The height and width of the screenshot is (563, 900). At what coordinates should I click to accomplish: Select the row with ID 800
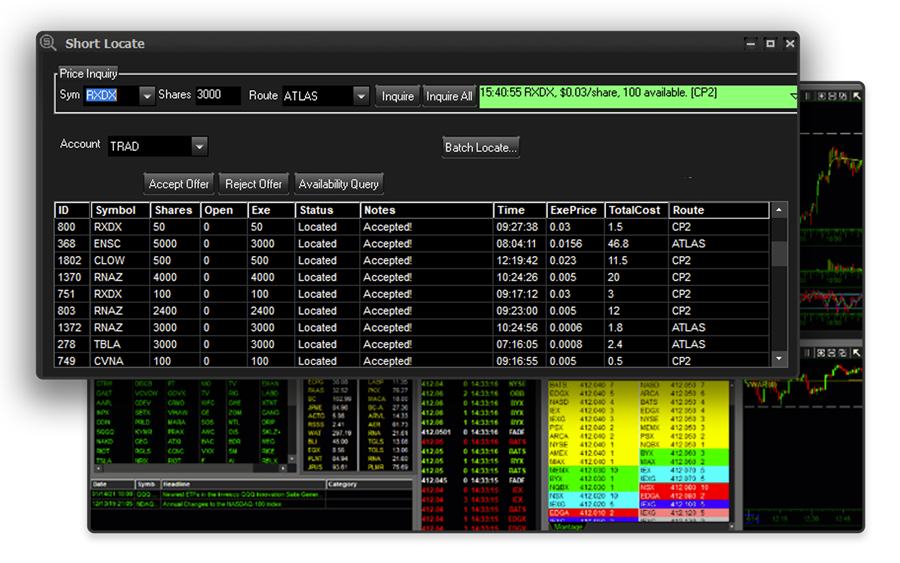click(x=412, y=227)
